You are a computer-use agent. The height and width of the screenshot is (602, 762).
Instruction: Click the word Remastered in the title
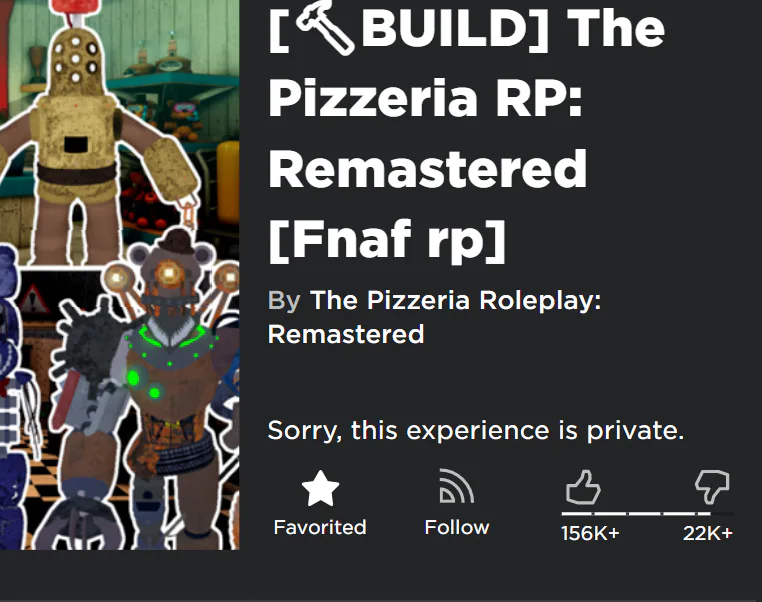click(428, 169)
